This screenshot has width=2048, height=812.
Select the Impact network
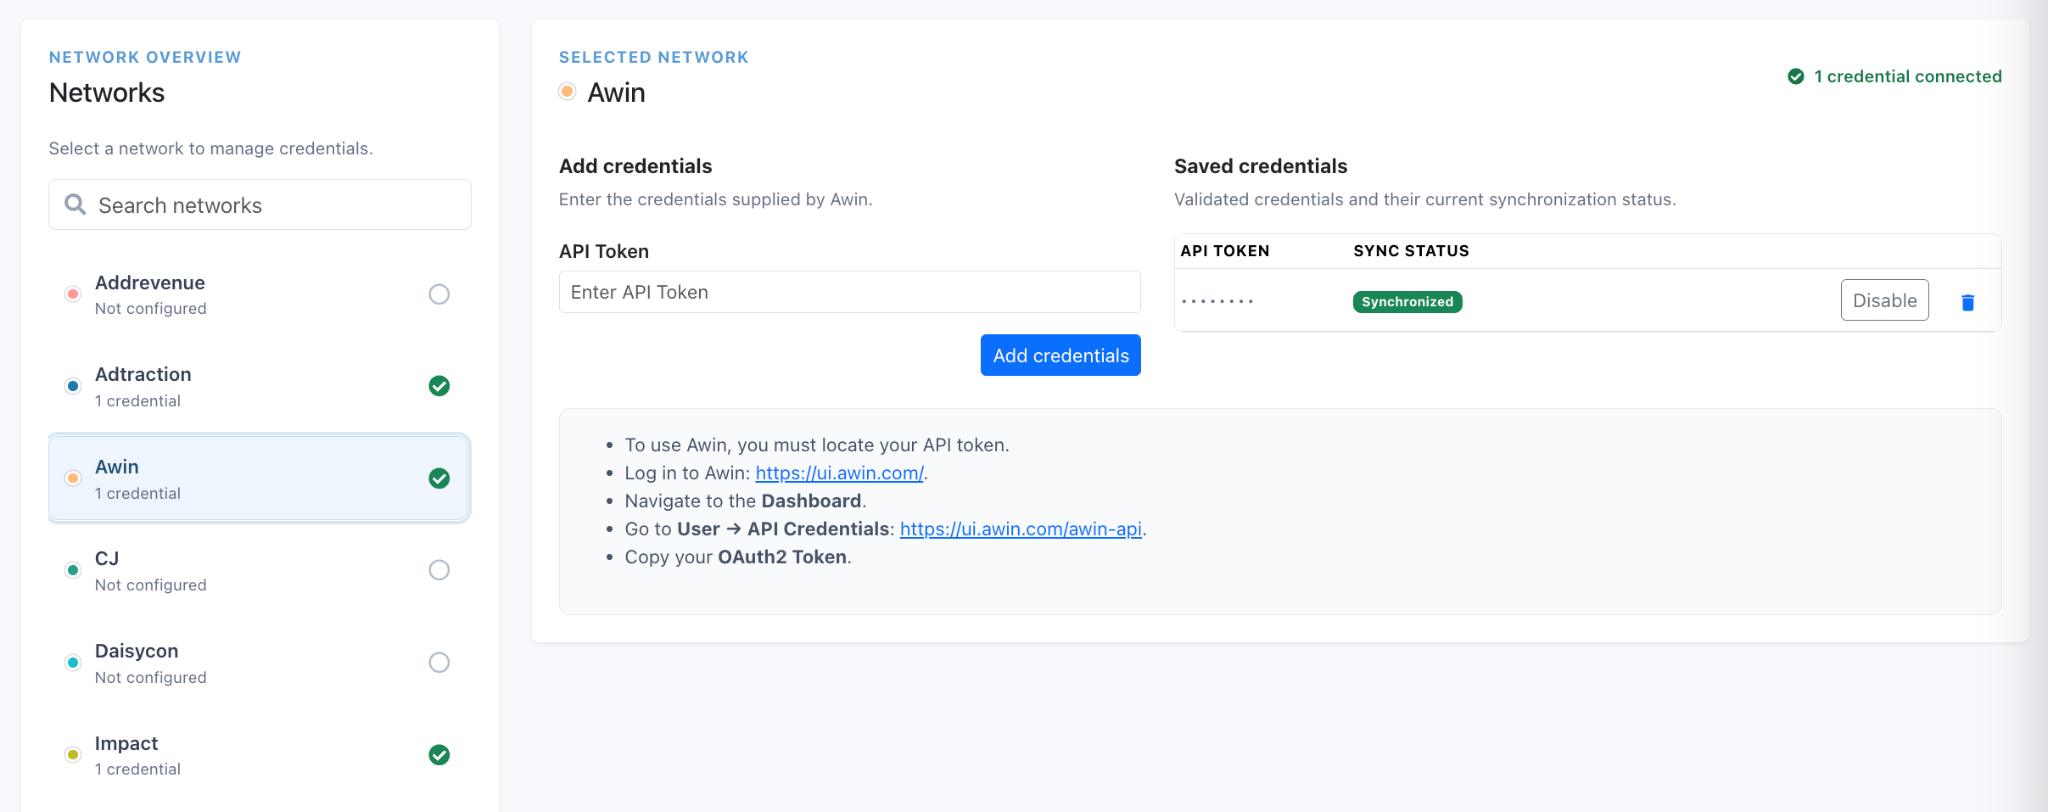(260, 754)
